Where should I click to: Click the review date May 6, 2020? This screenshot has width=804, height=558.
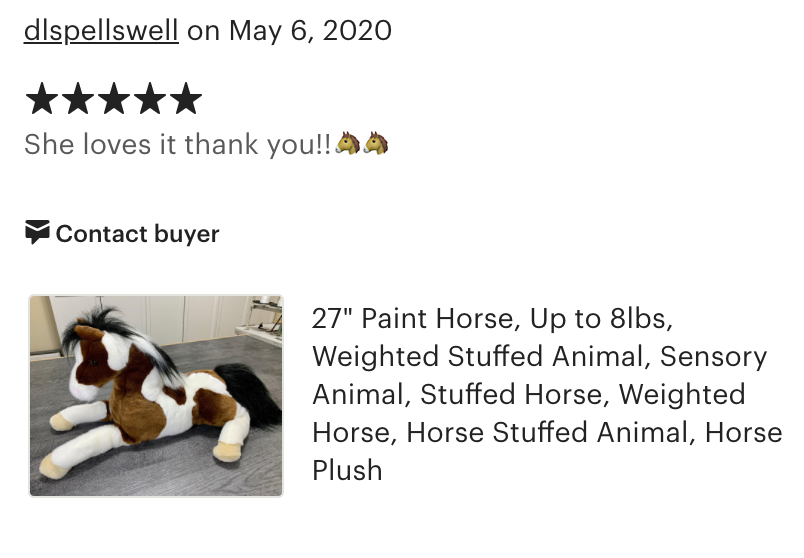[x=310, y=31]
